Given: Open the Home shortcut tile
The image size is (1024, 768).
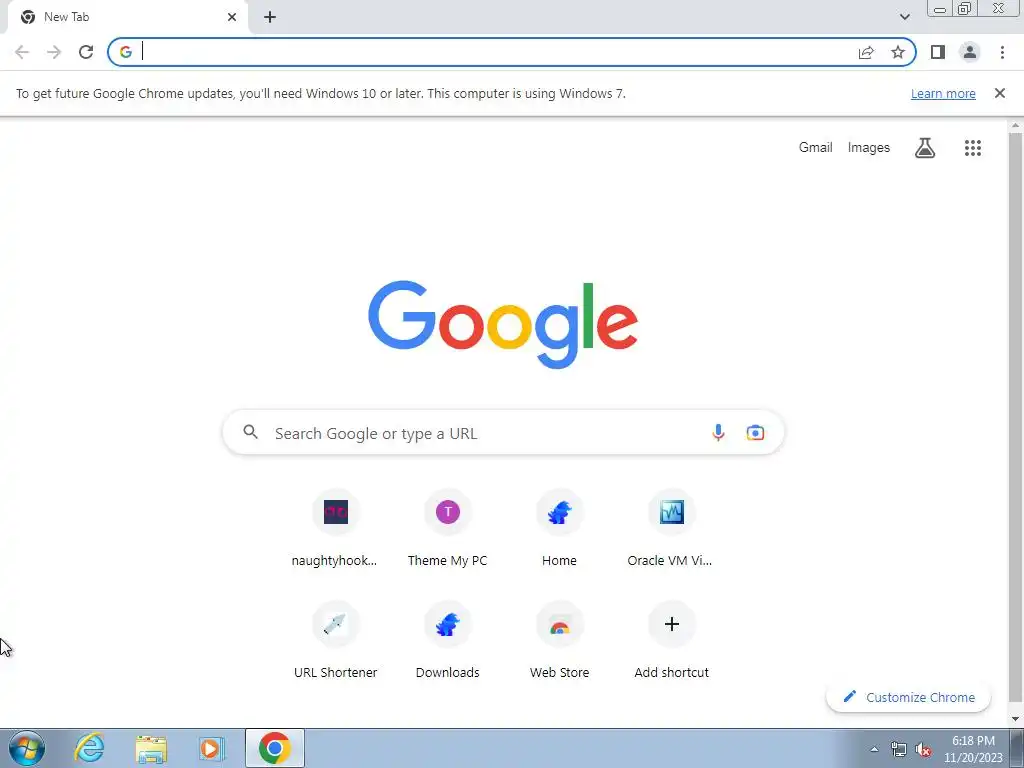Looking at the screenshot, I should (560, 529).
